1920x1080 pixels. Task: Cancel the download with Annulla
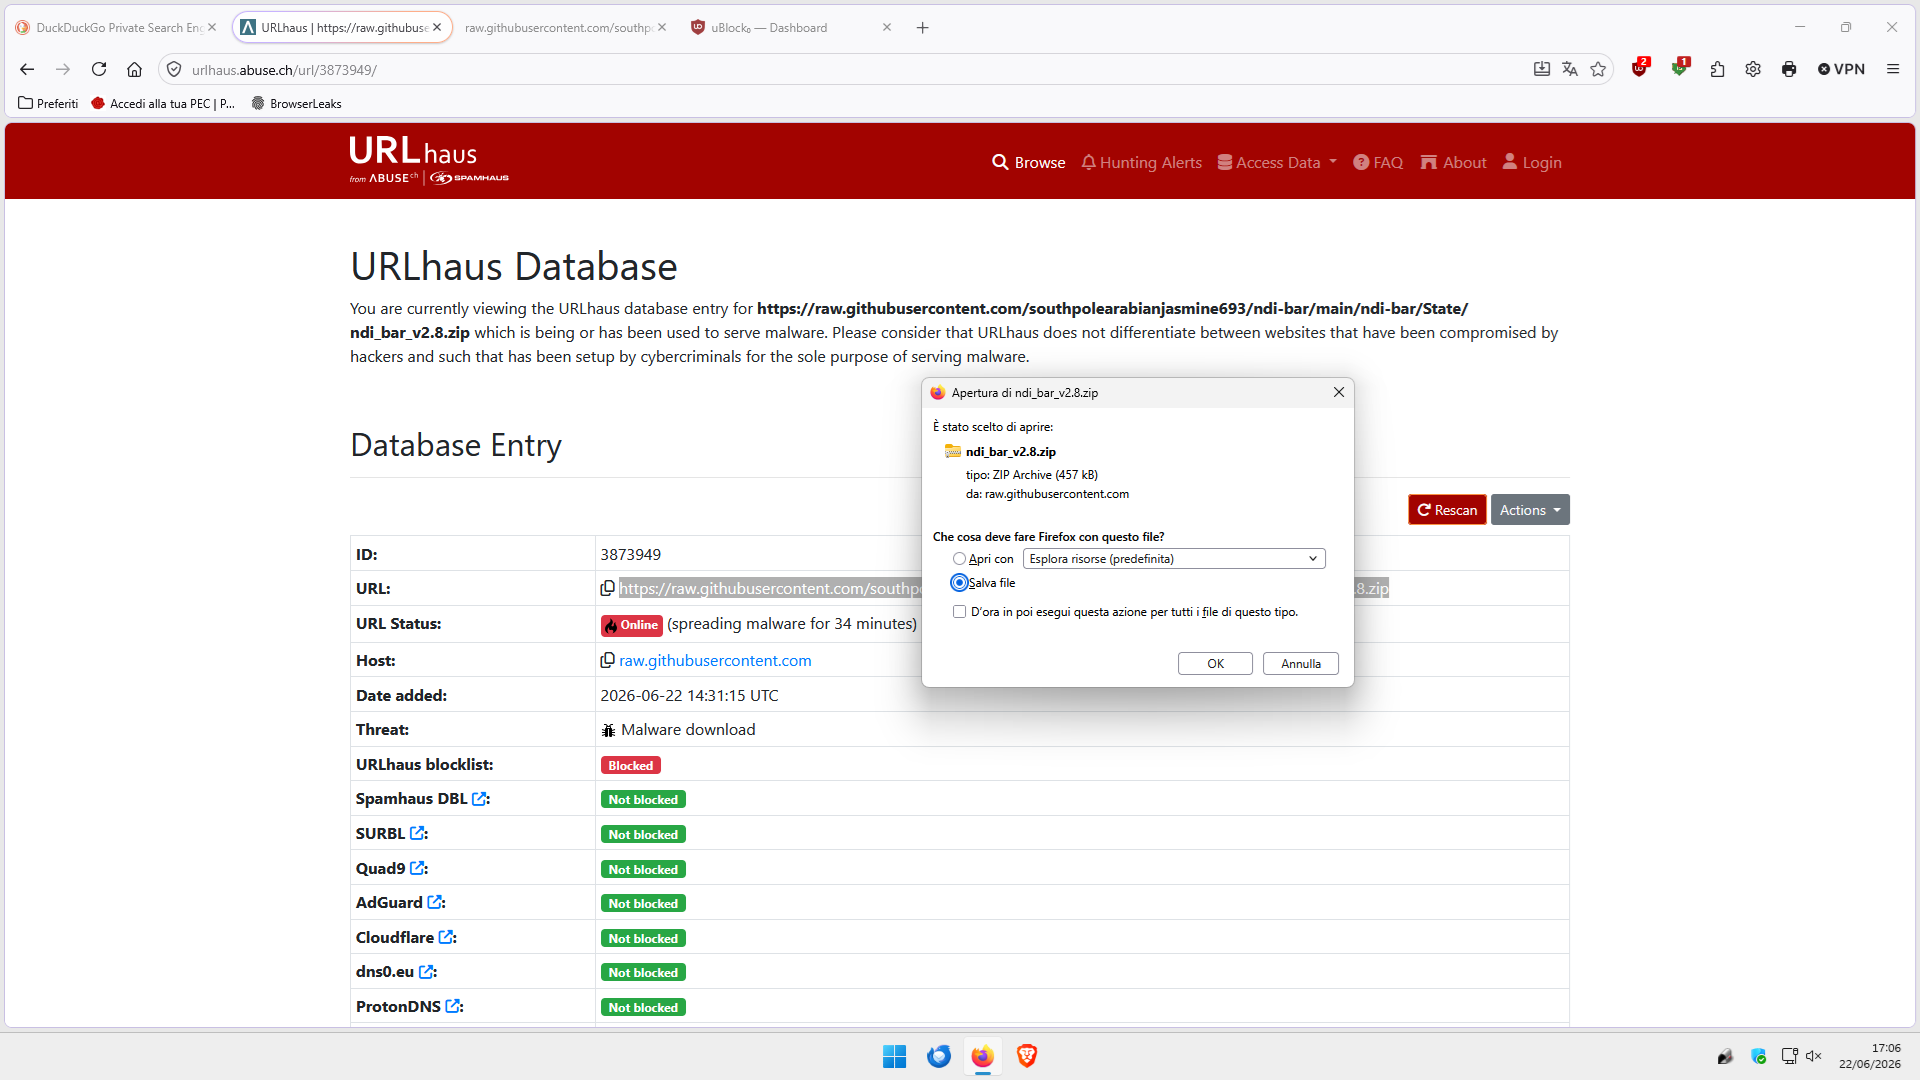tap(1301, 664)
